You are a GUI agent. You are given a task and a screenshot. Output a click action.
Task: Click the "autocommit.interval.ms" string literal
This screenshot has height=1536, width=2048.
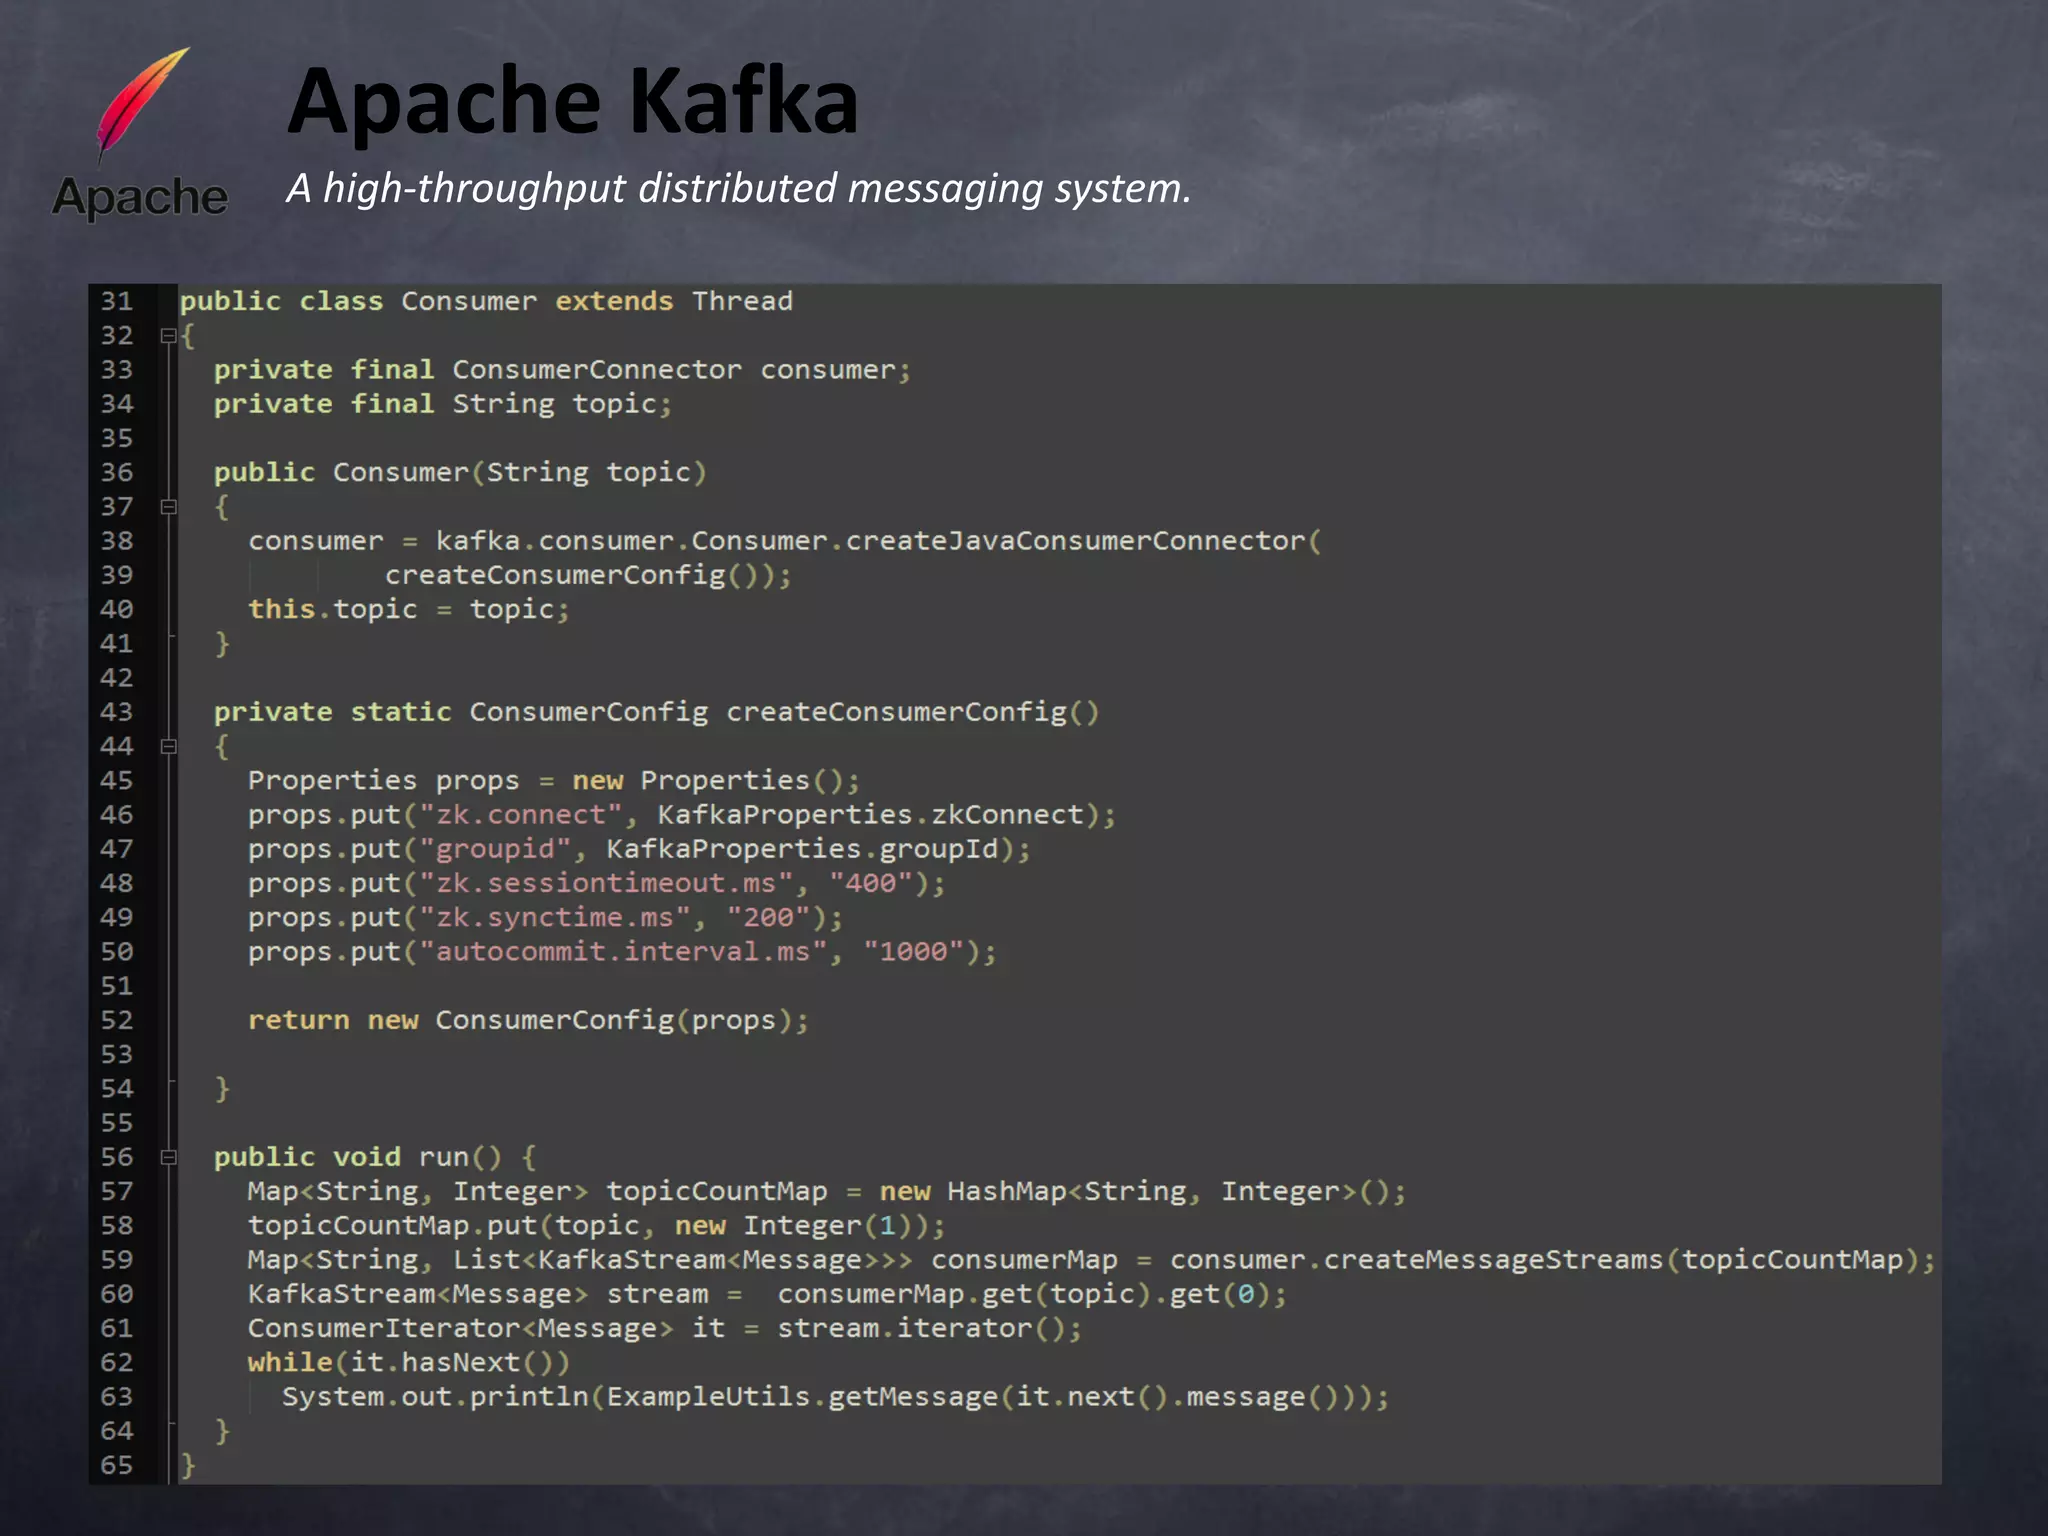623,952
